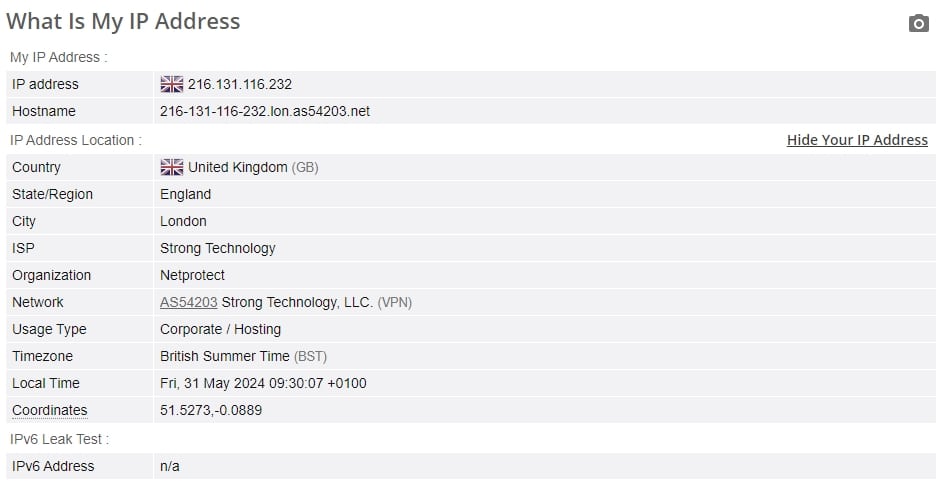Click the Netprotect organization value
Image resolution: width=944 pixels, height=486 pixels.
(192, 275)
